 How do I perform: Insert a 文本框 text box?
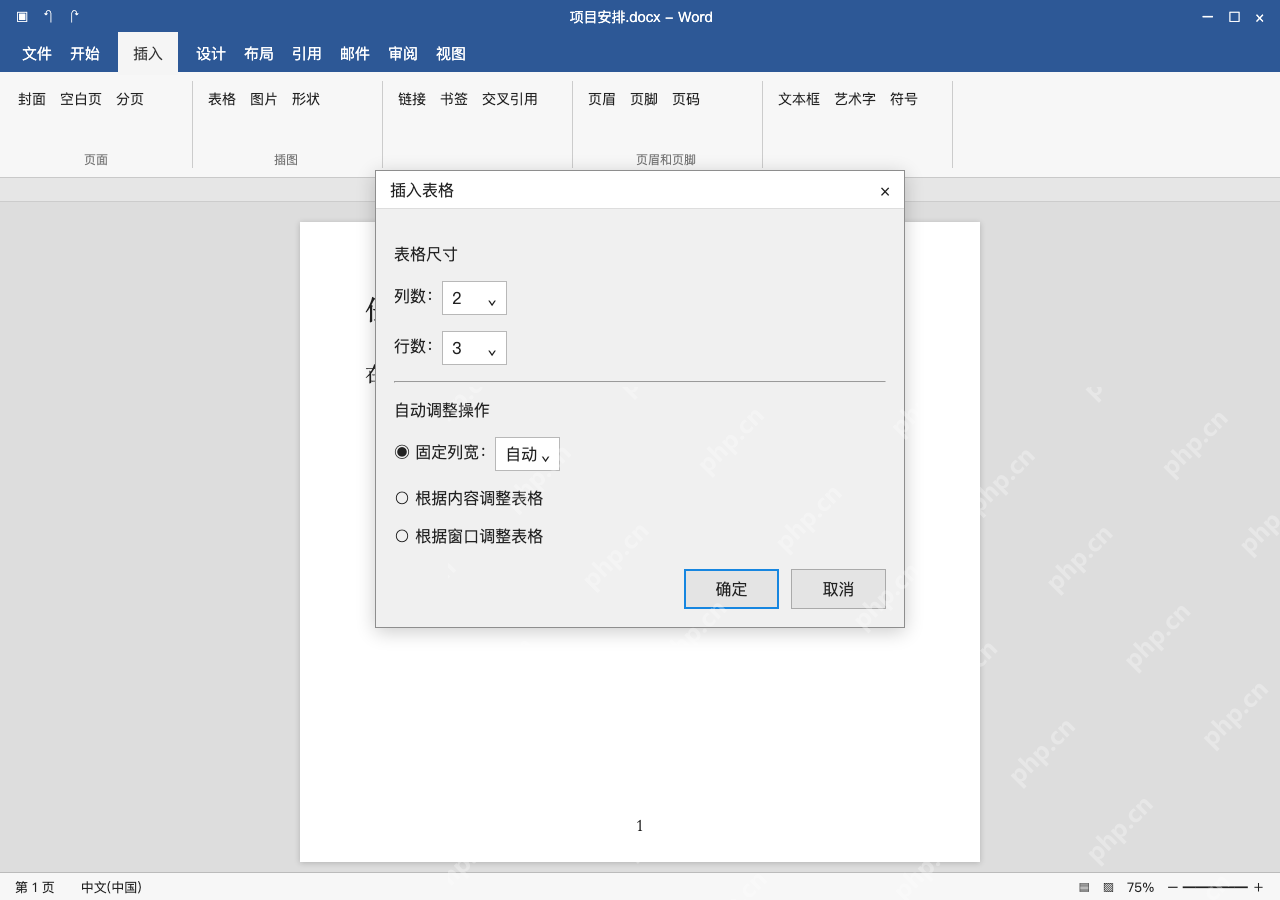799,99
